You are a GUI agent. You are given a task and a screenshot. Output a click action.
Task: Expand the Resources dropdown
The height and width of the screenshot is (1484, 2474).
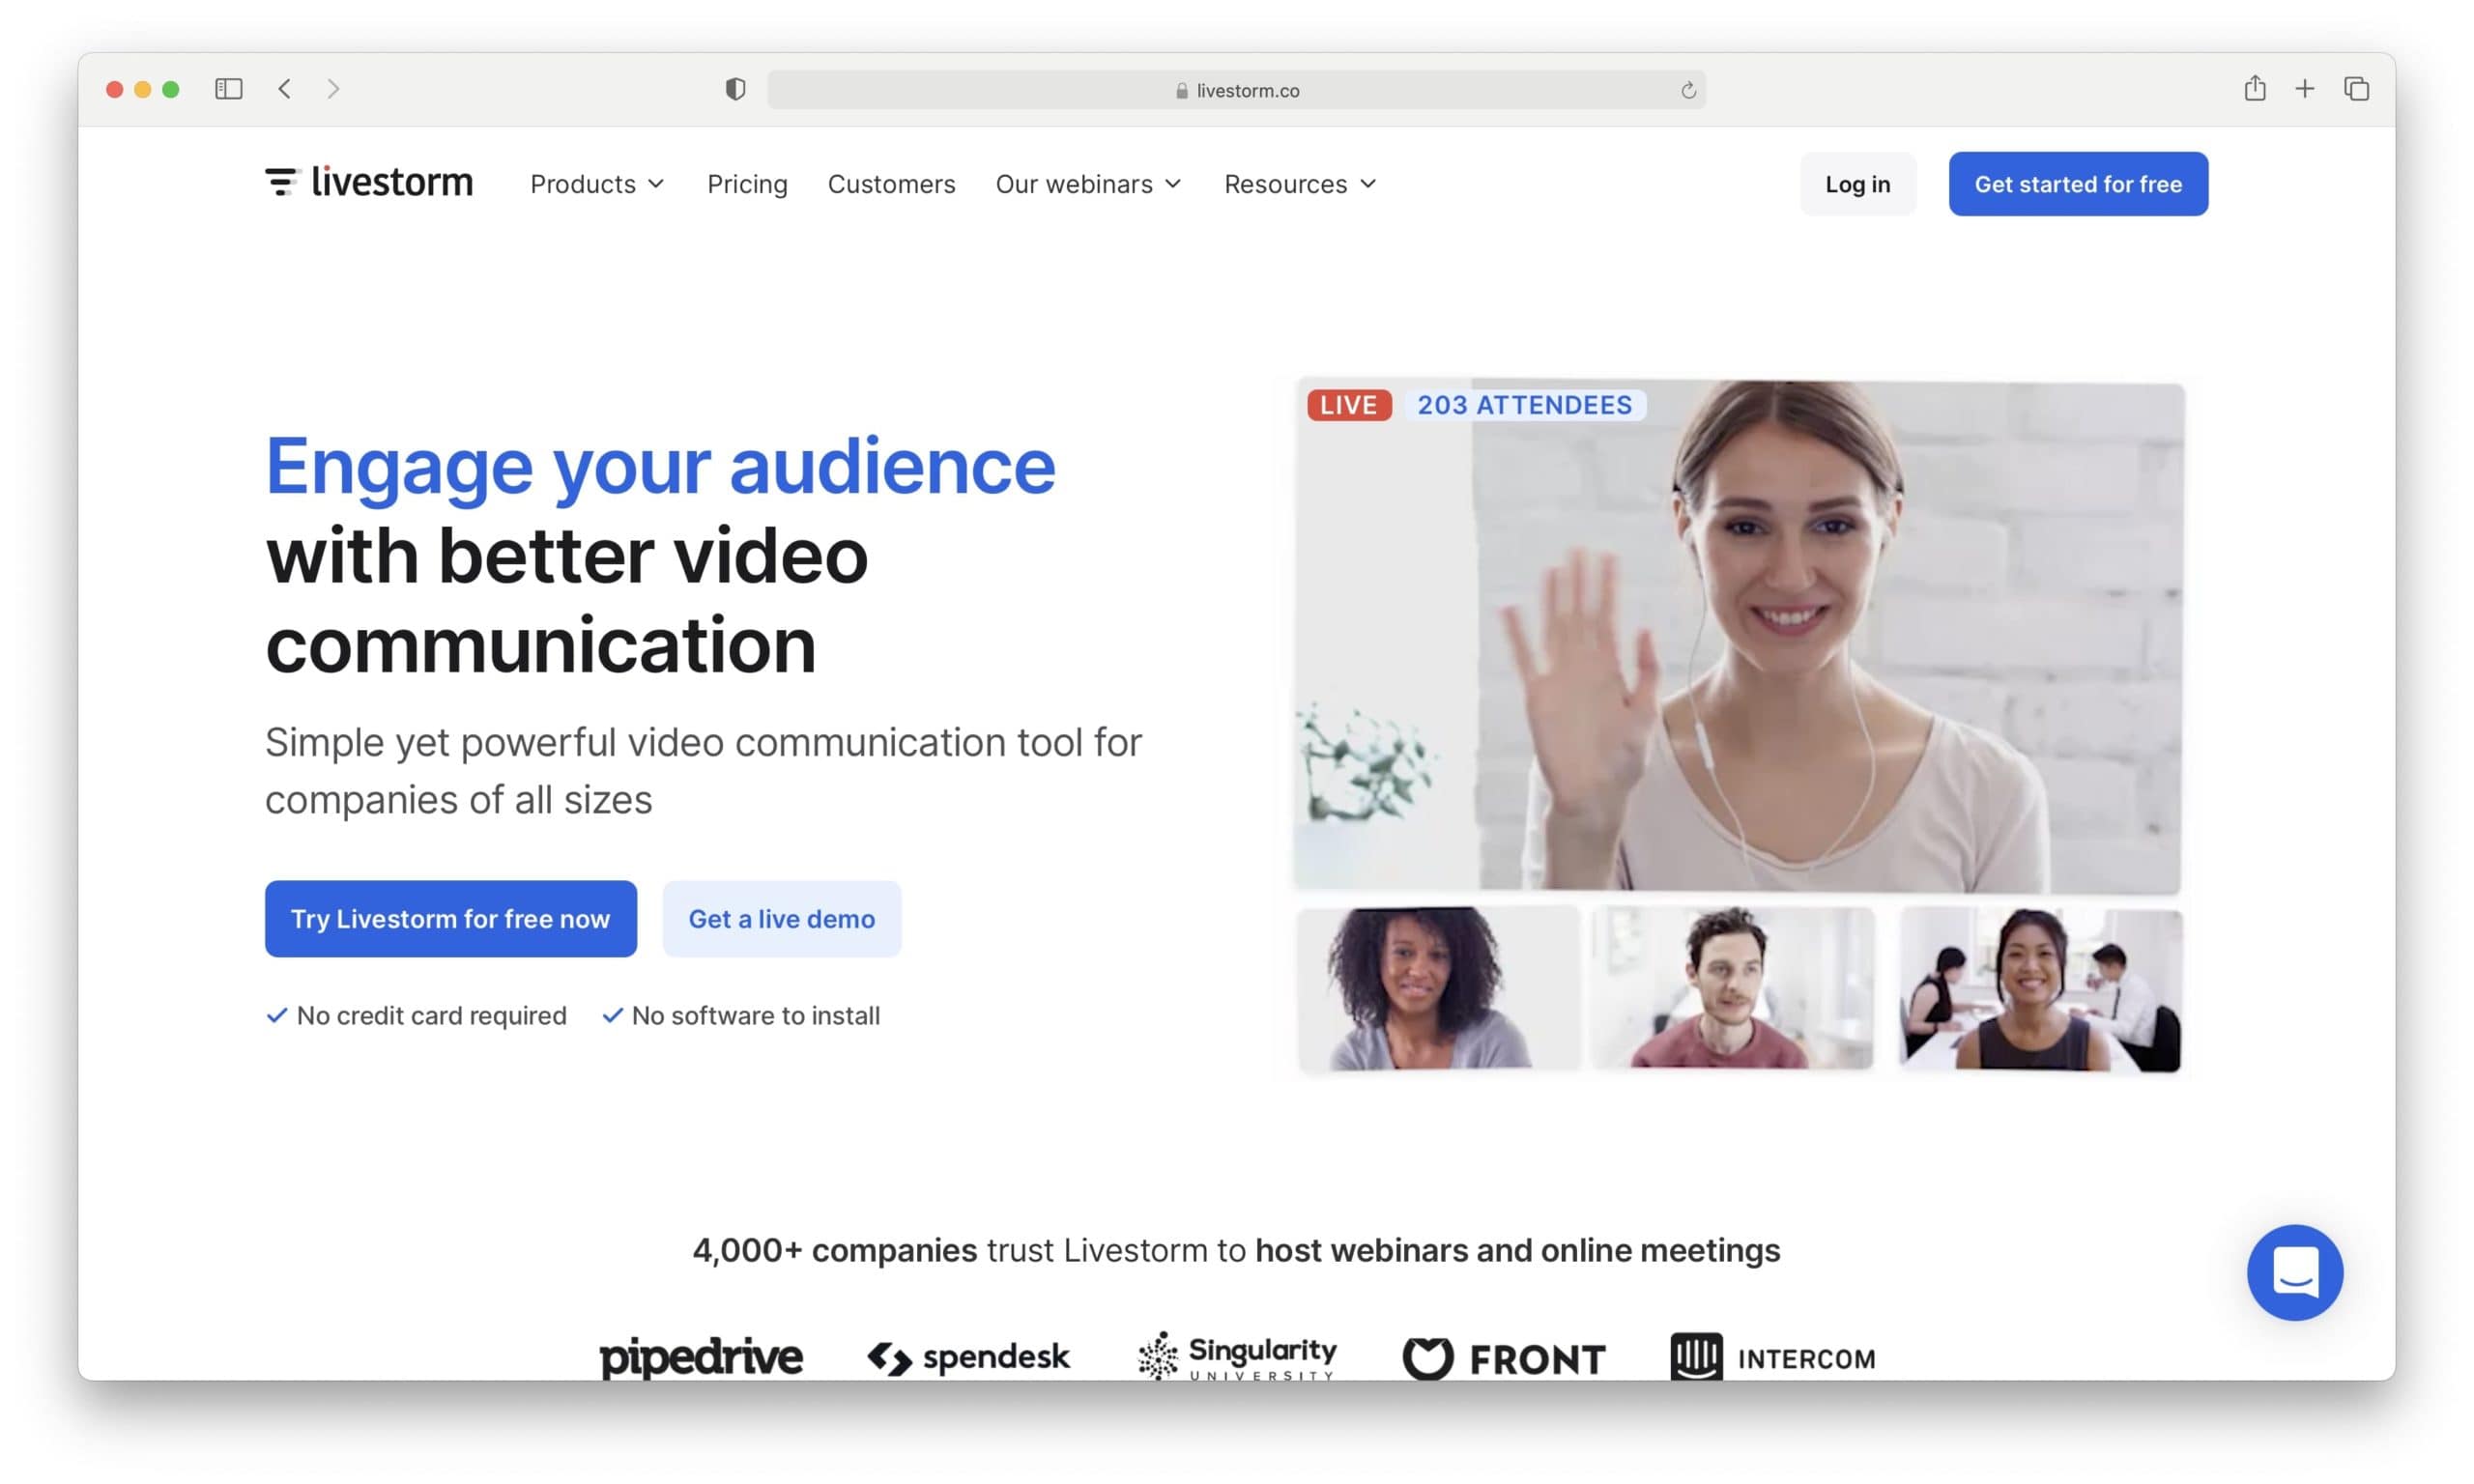tap(1299, 184)
